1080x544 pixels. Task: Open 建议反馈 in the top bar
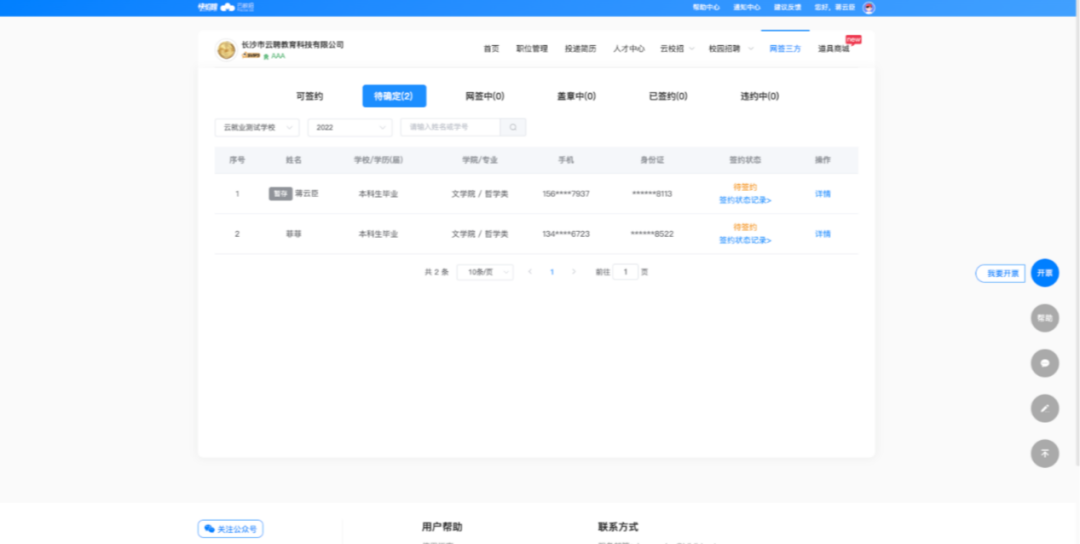[x=787, y=8]
